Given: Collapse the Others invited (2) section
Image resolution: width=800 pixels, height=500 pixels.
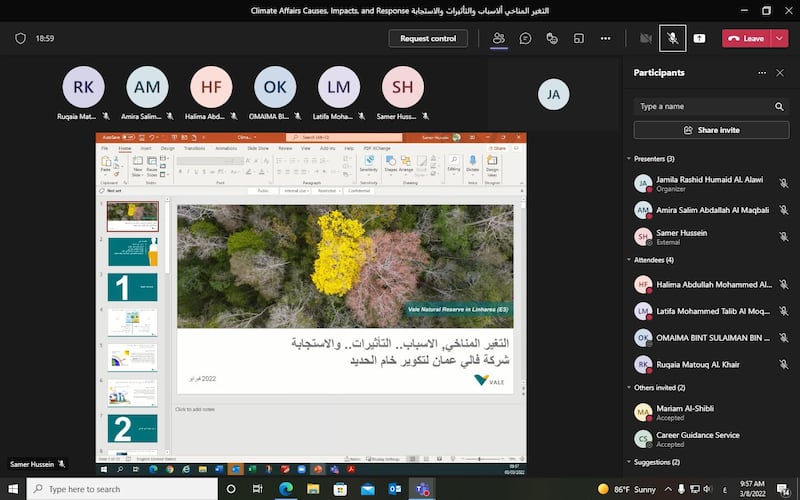Looking at the screenshot, I should tap(629, 387).
